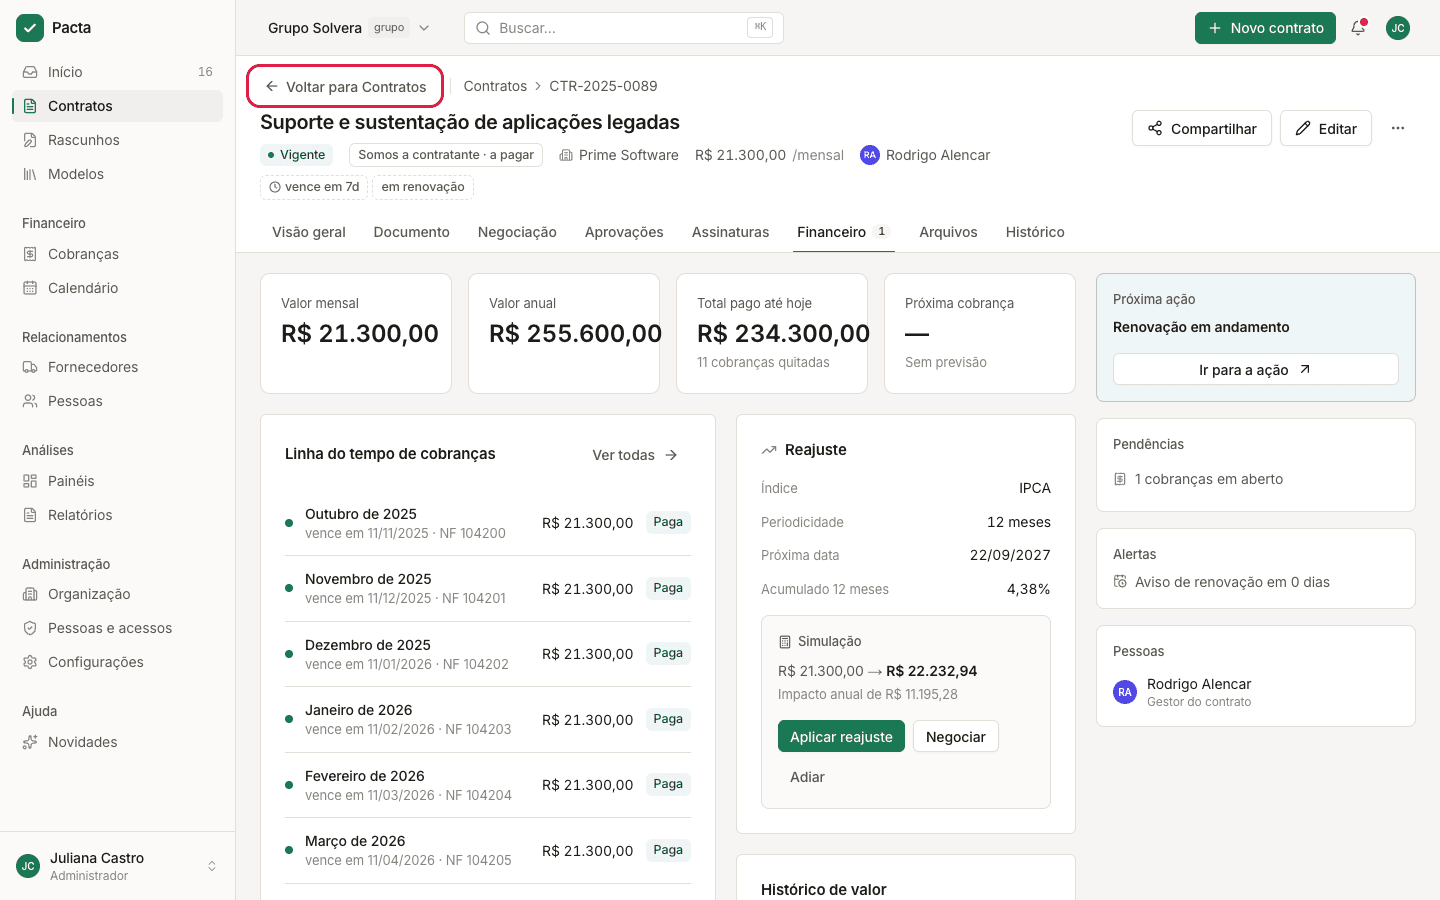Click the Pacta logo icon
Viewport: 1440px width, 900px height.
30,28
